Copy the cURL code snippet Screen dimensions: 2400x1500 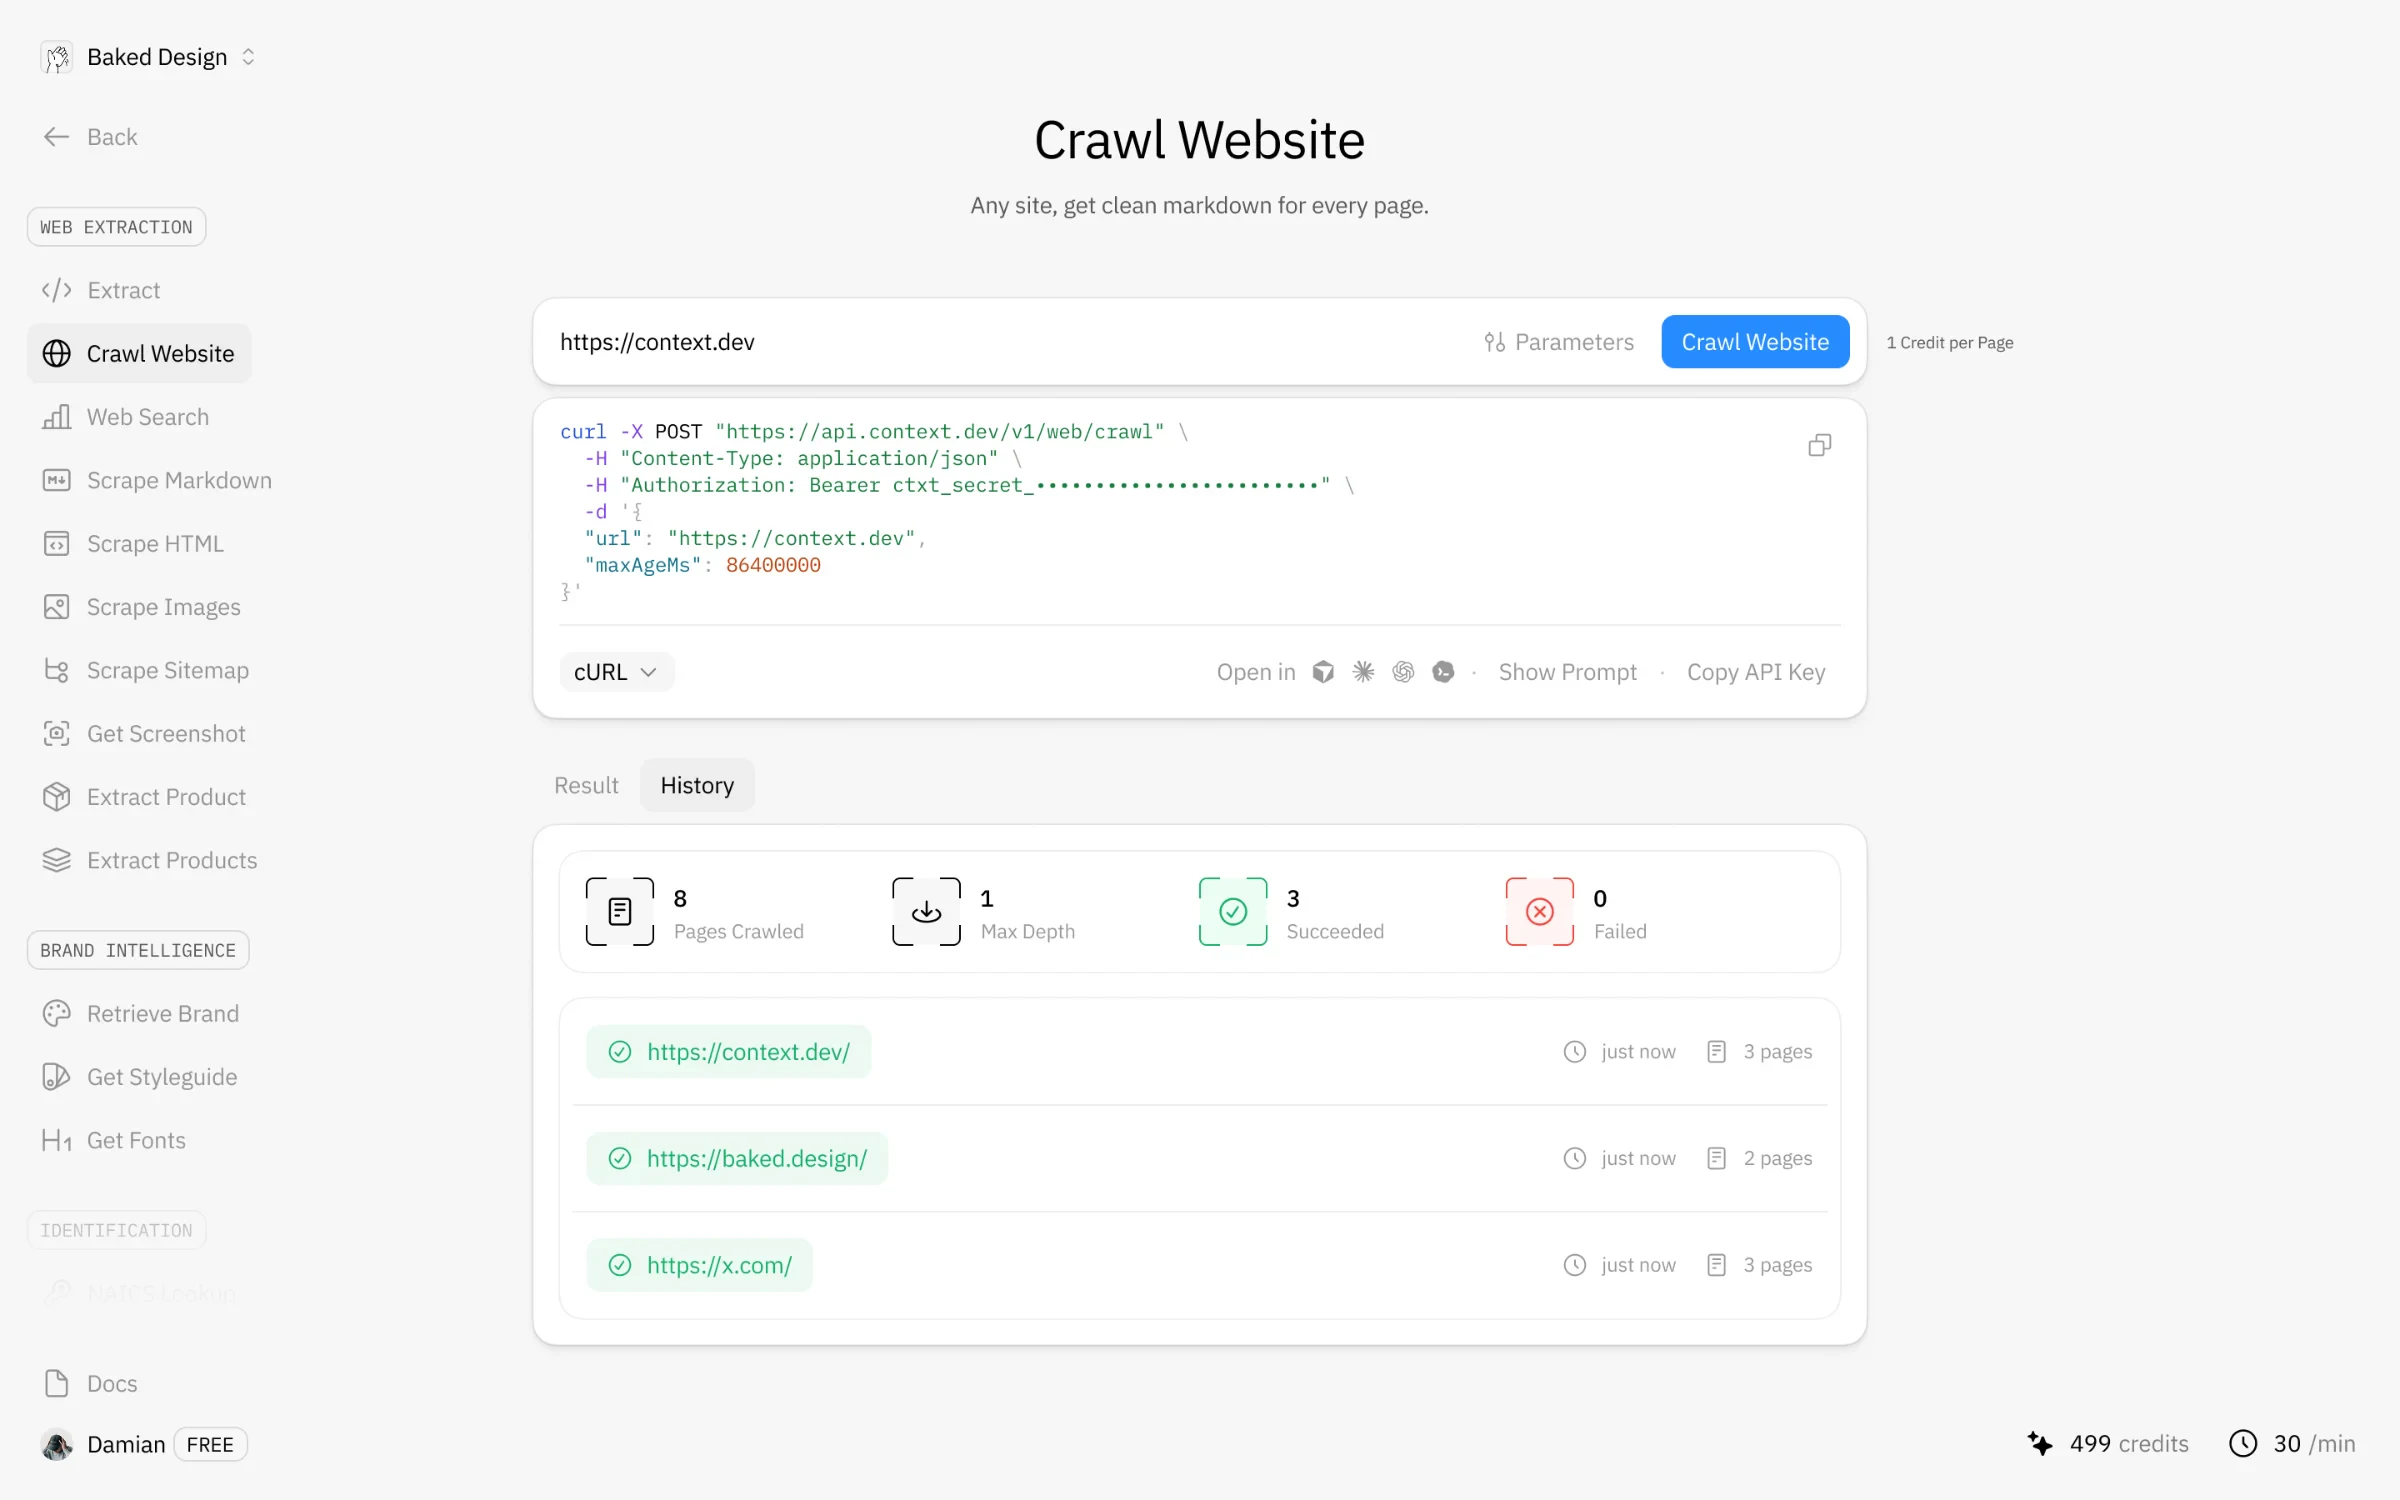(x=1819, y=445)
